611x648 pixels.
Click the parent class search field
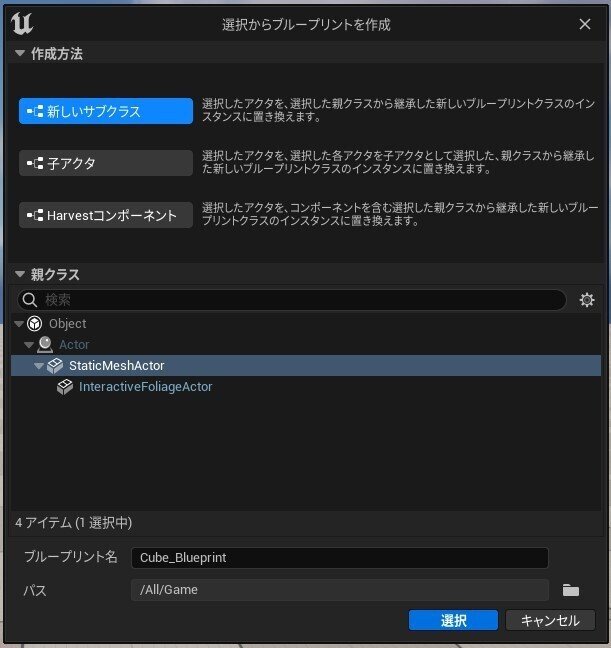tap(291, 300)
